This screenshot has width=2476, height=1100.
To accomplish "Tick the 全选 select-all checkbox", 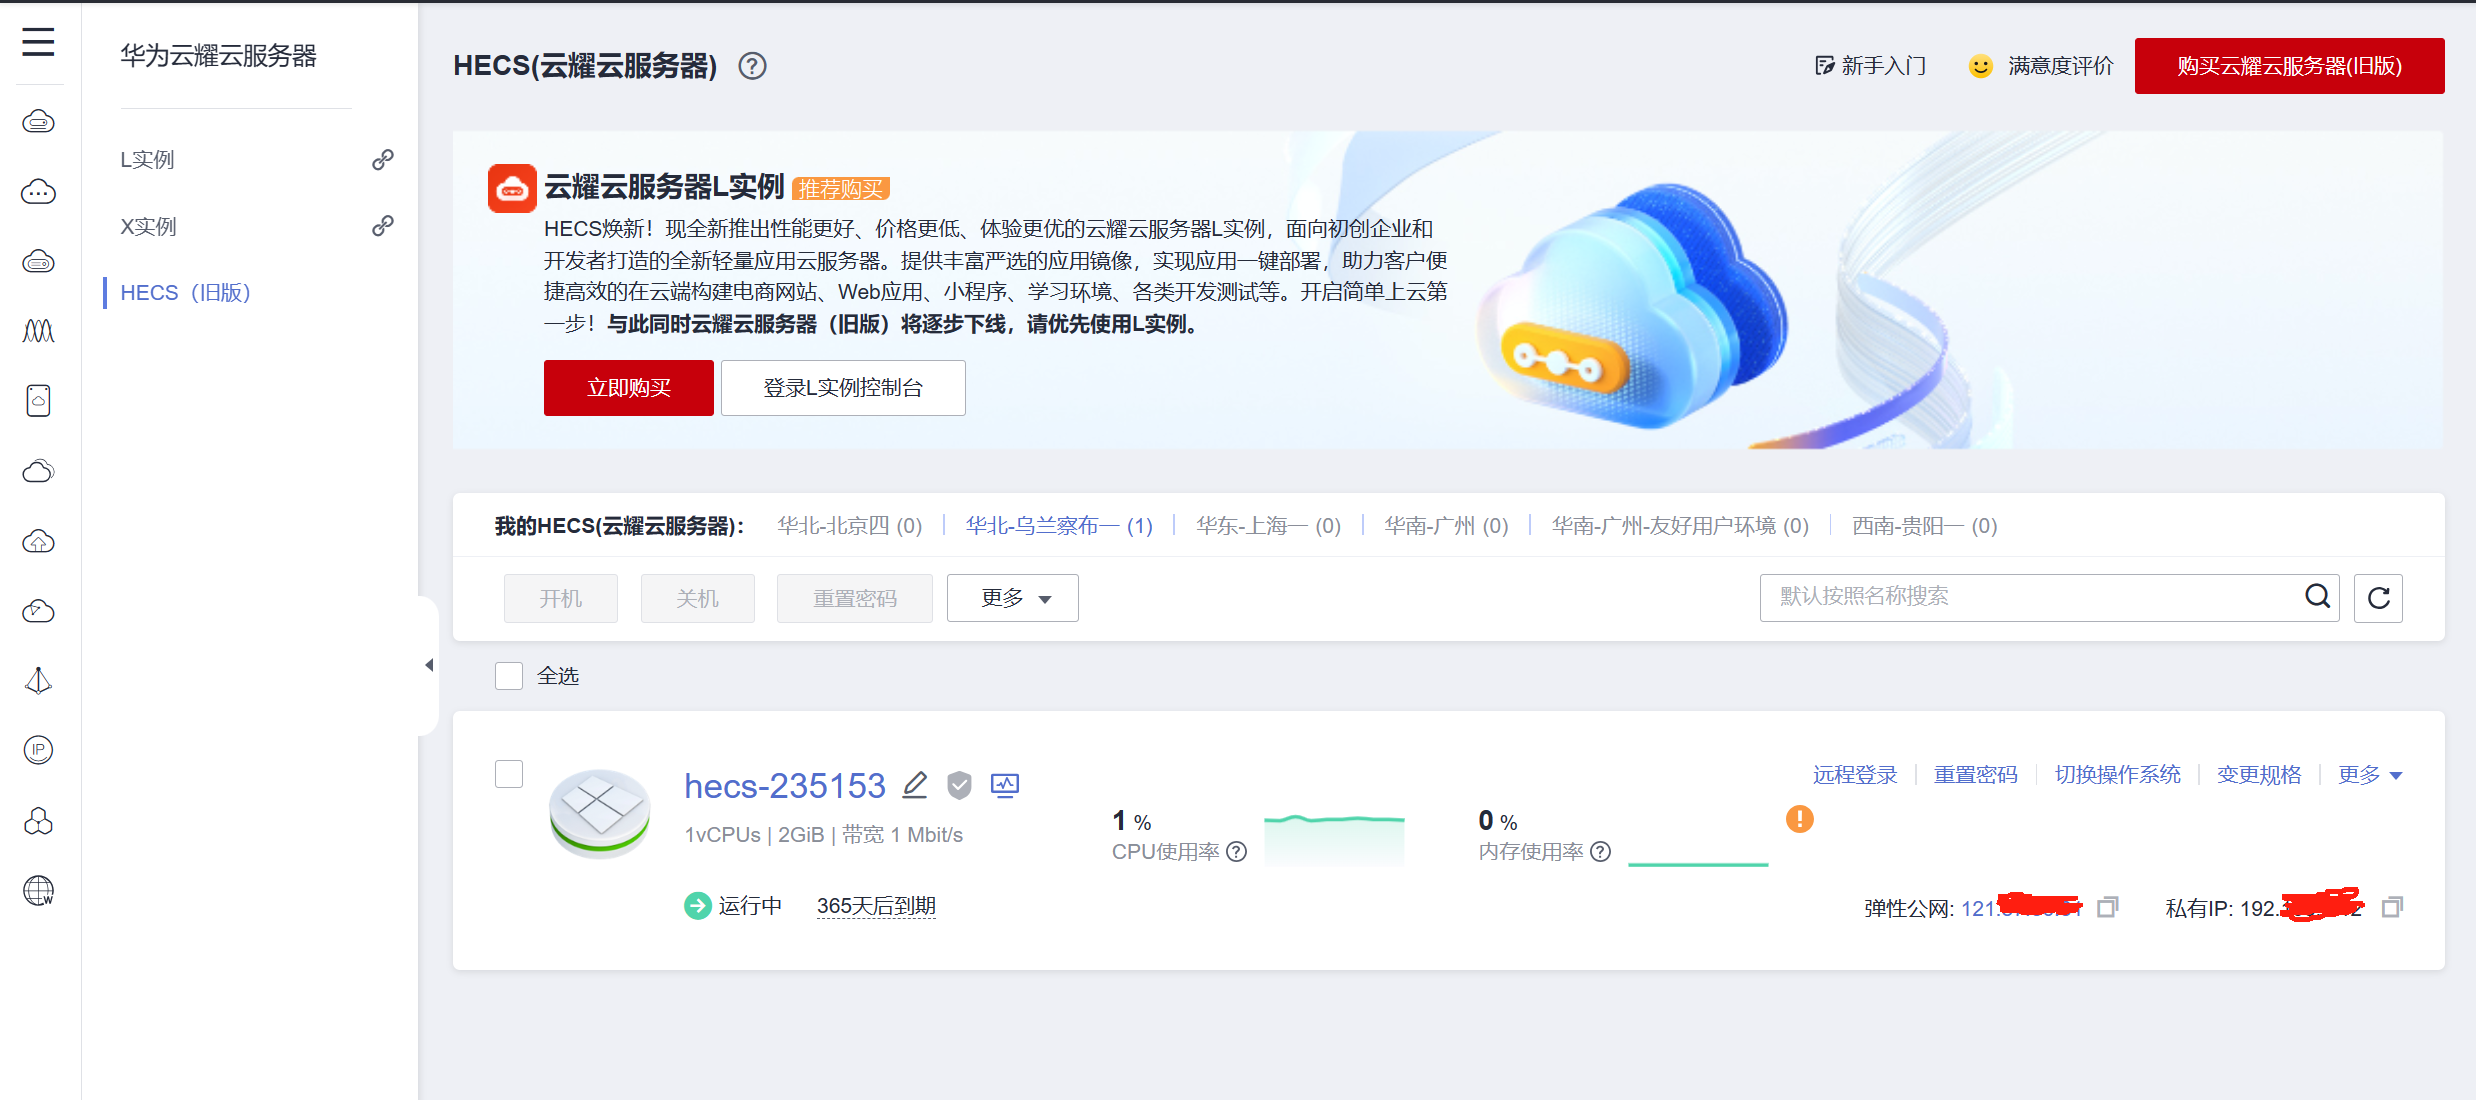I will (509, 676).
